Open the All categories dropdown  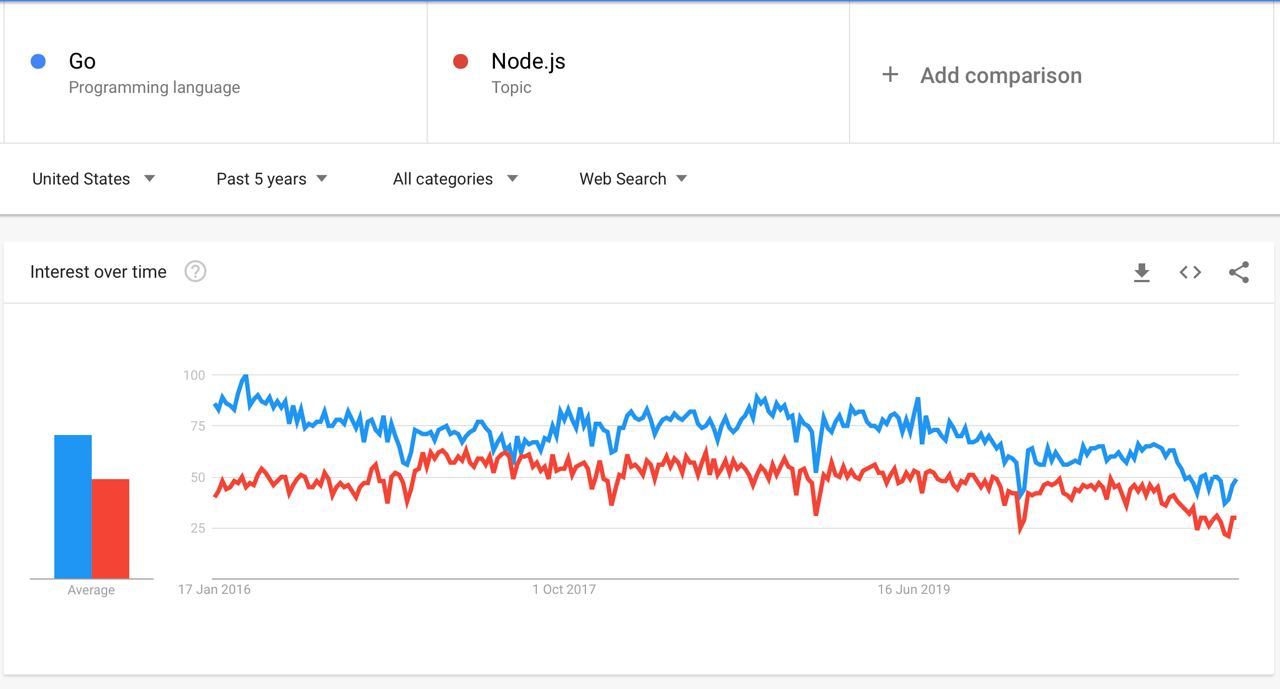tap(455, 179)
